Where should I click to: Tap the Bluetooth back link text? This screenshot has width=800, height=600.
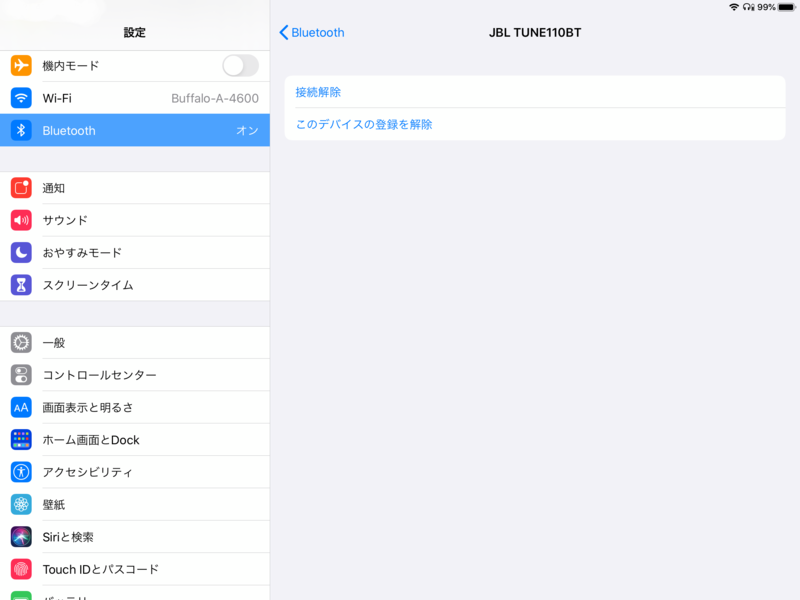click(317, 33)
